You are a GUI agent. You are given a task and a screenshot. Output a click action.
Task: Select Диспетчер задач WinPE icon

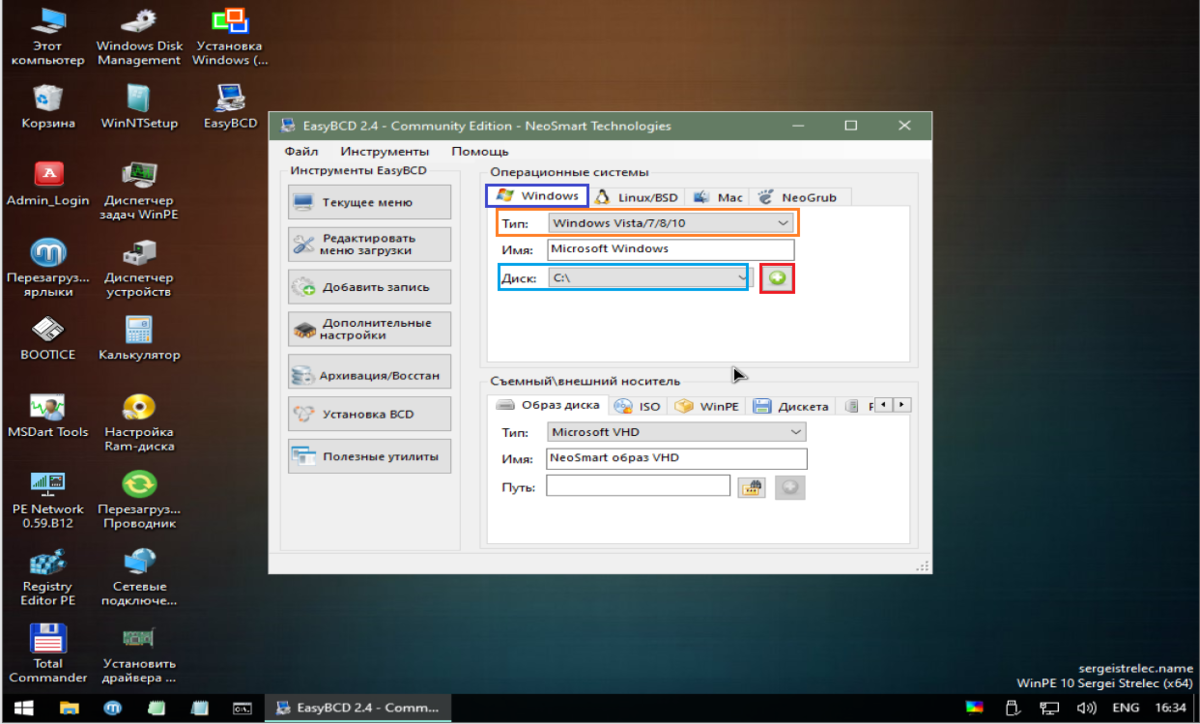(x=139, y=191)
